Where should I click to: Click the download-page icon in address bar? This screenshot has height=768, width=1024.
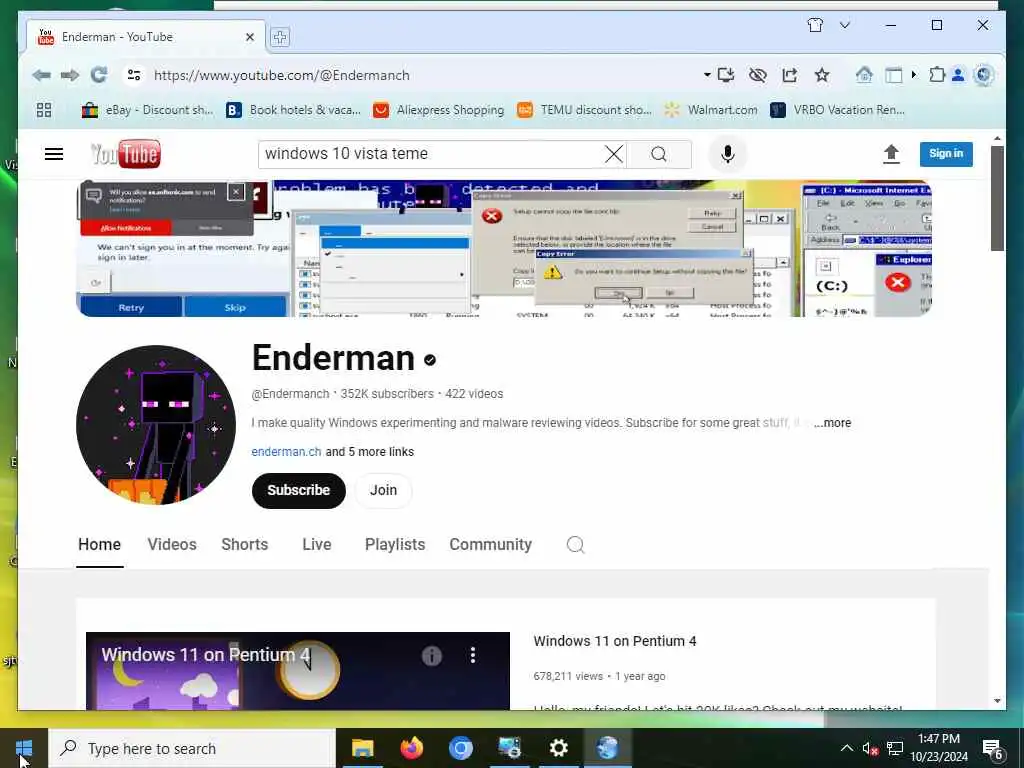(x=726, y=75)
